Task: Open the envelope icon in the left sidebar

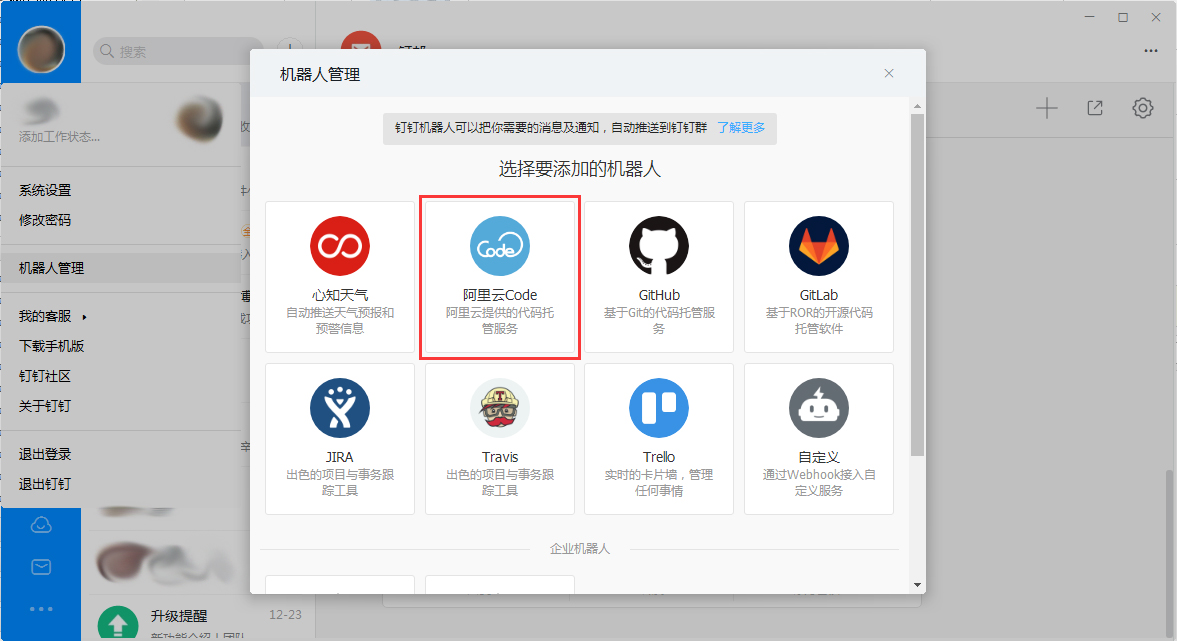Action: click(x=41, y=566)
